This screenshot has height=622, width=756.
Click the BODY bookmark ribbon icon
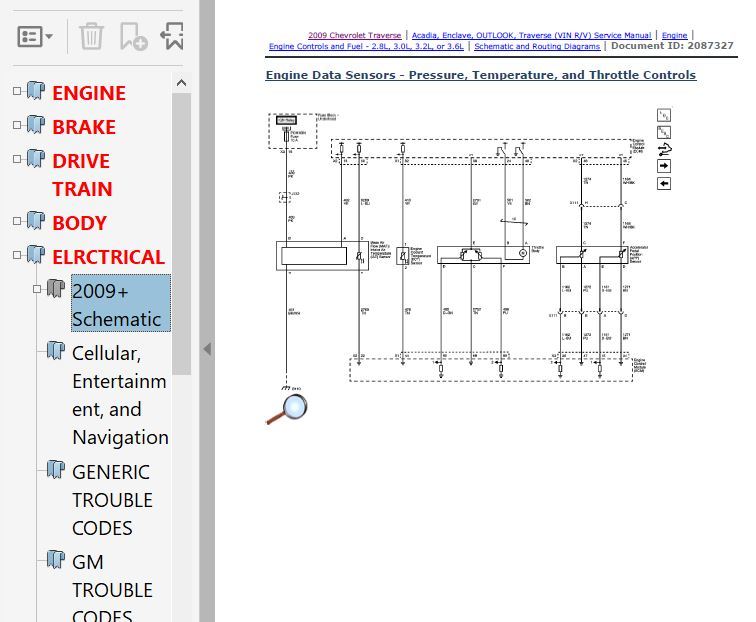click(36, 220)
